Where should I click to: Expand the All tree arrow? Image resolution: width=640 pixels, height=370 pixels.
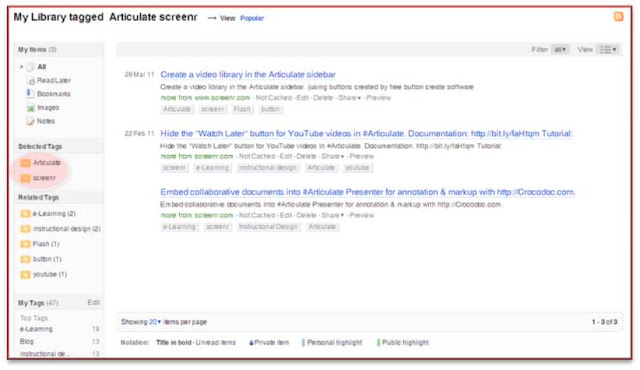click(21, 66)
